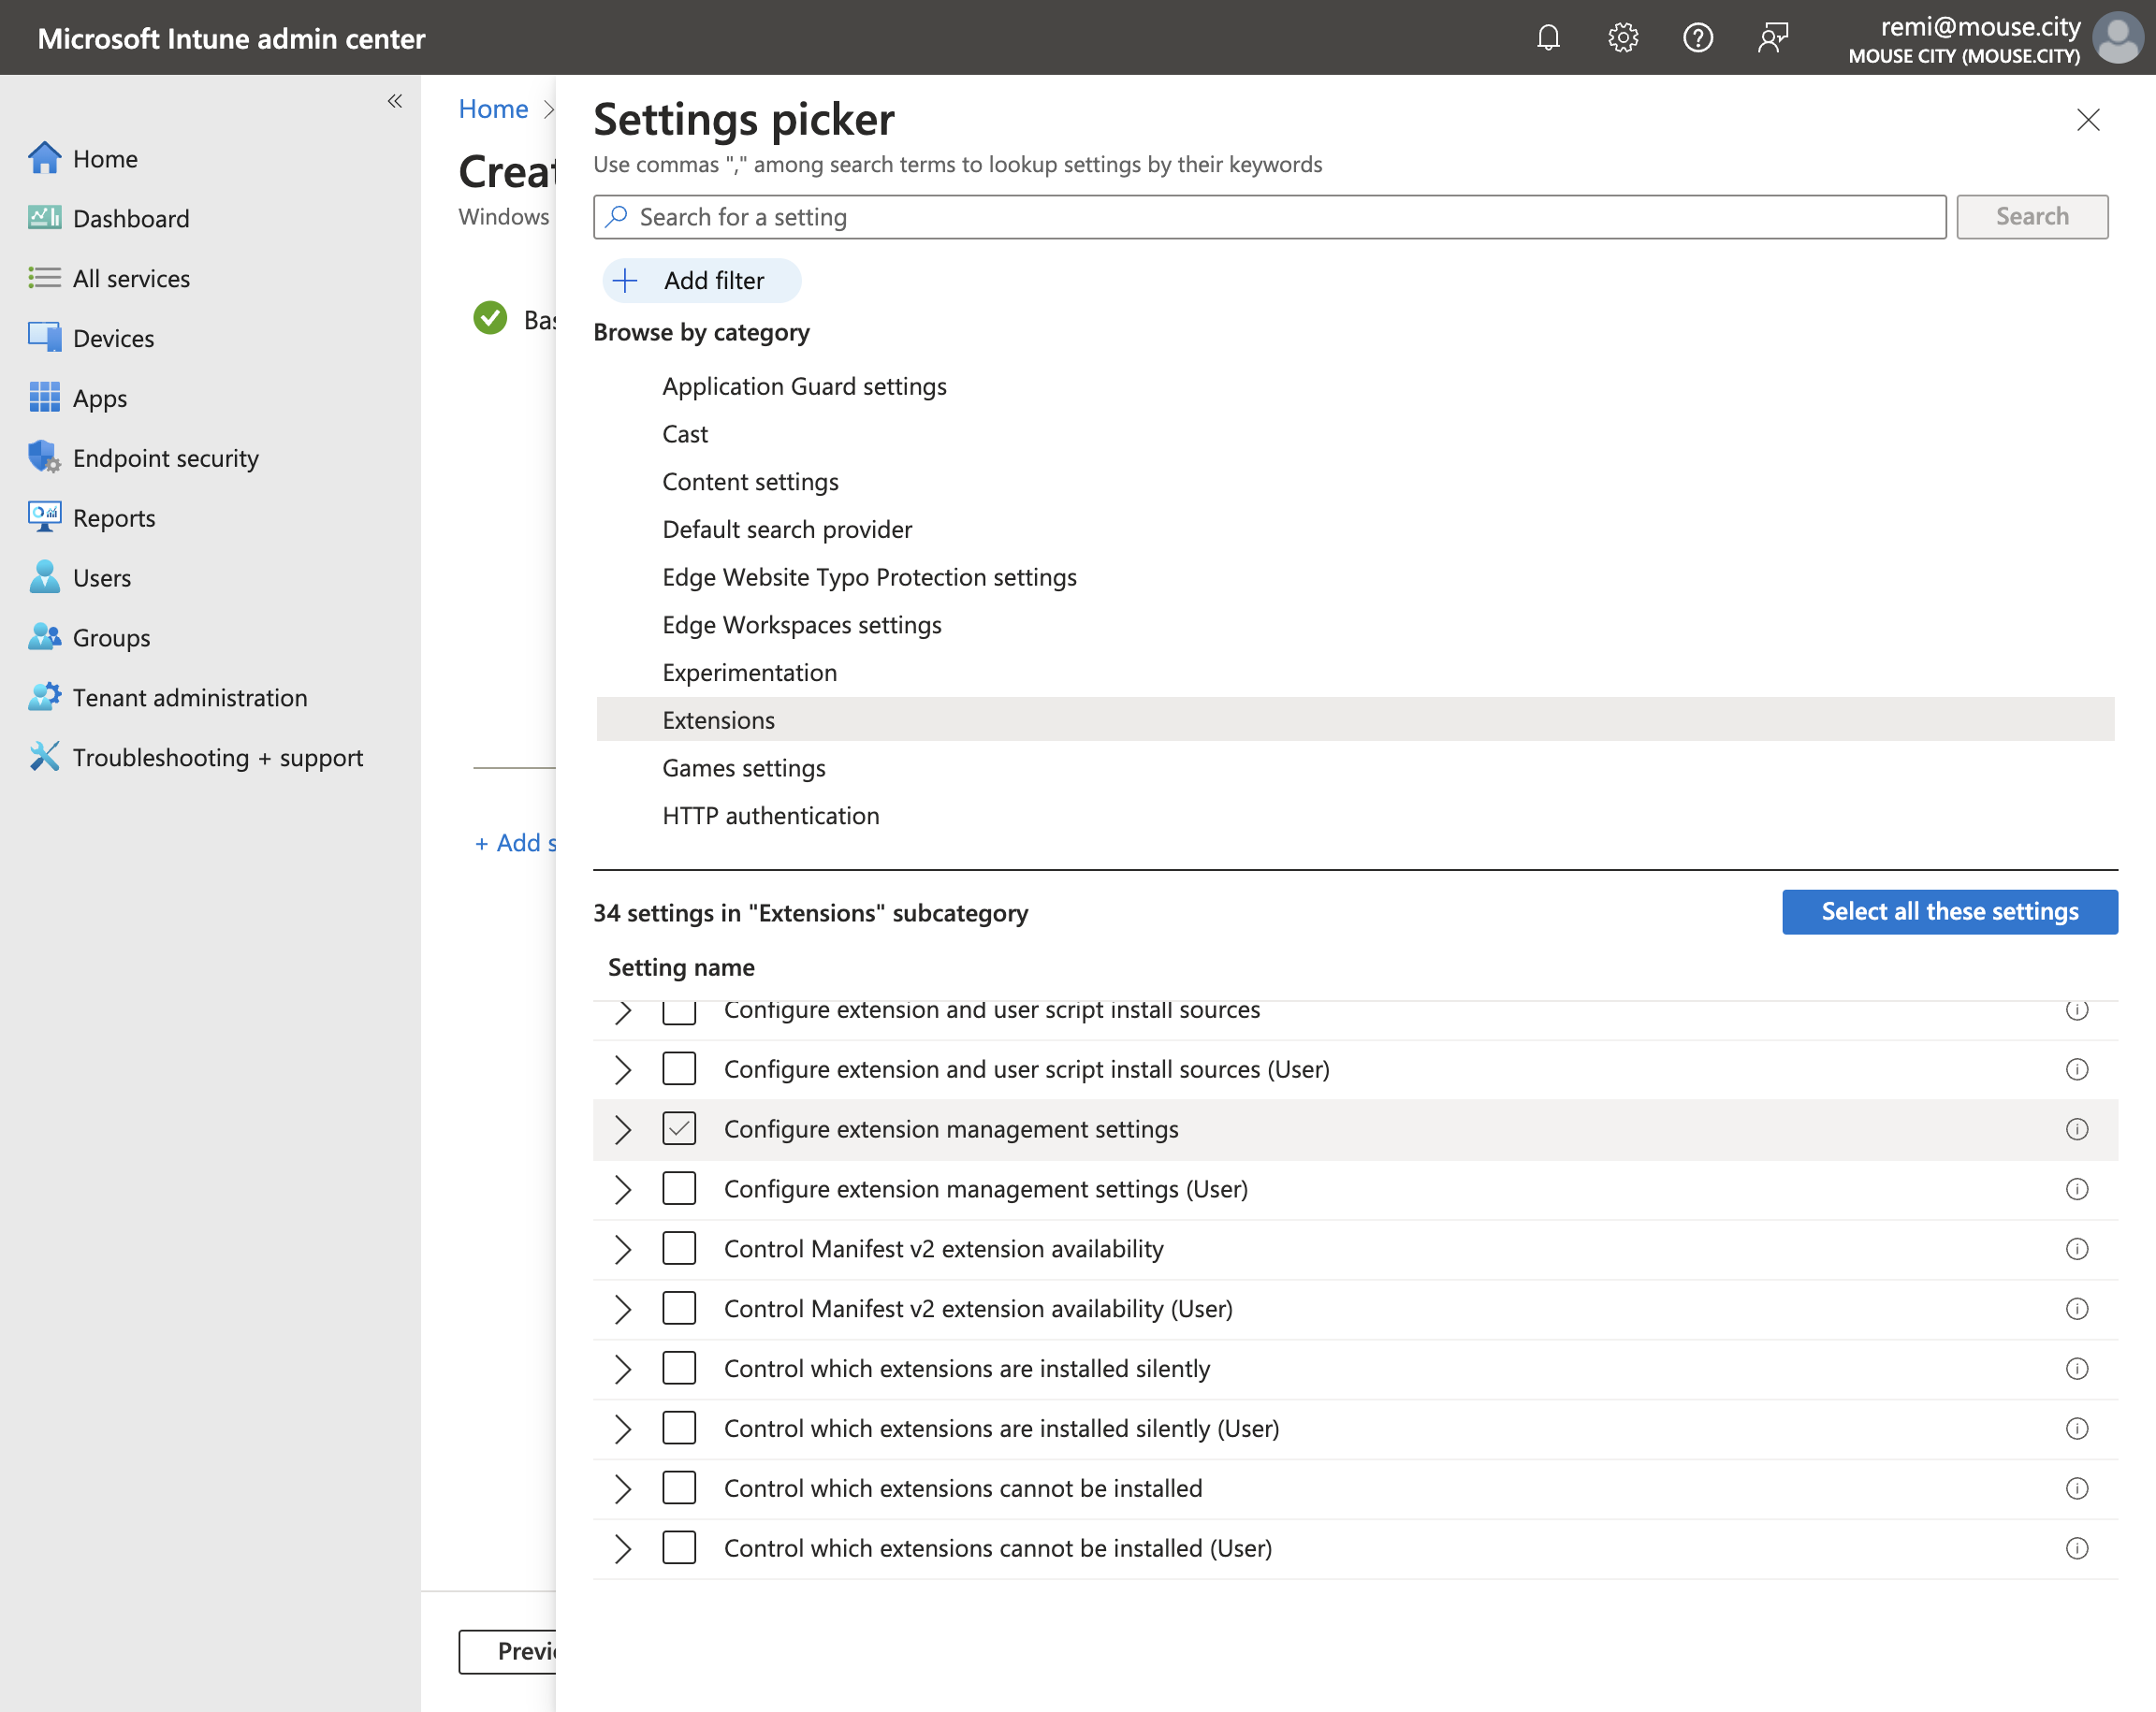This screenshot has width=2156, height=1712.
Task: Click the Reports icon in sidebar
Action: 44,518
